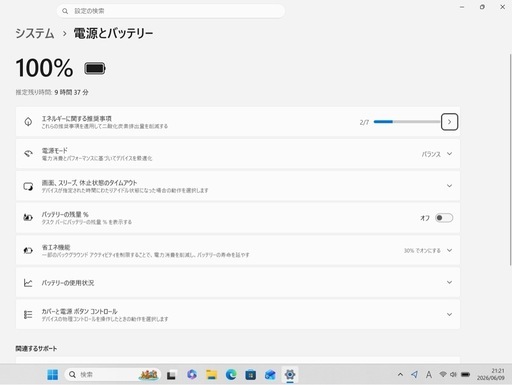Screen dimensions: 512x385
Task: Click the location arrow tray icon
Action: [x=414, y=375]
